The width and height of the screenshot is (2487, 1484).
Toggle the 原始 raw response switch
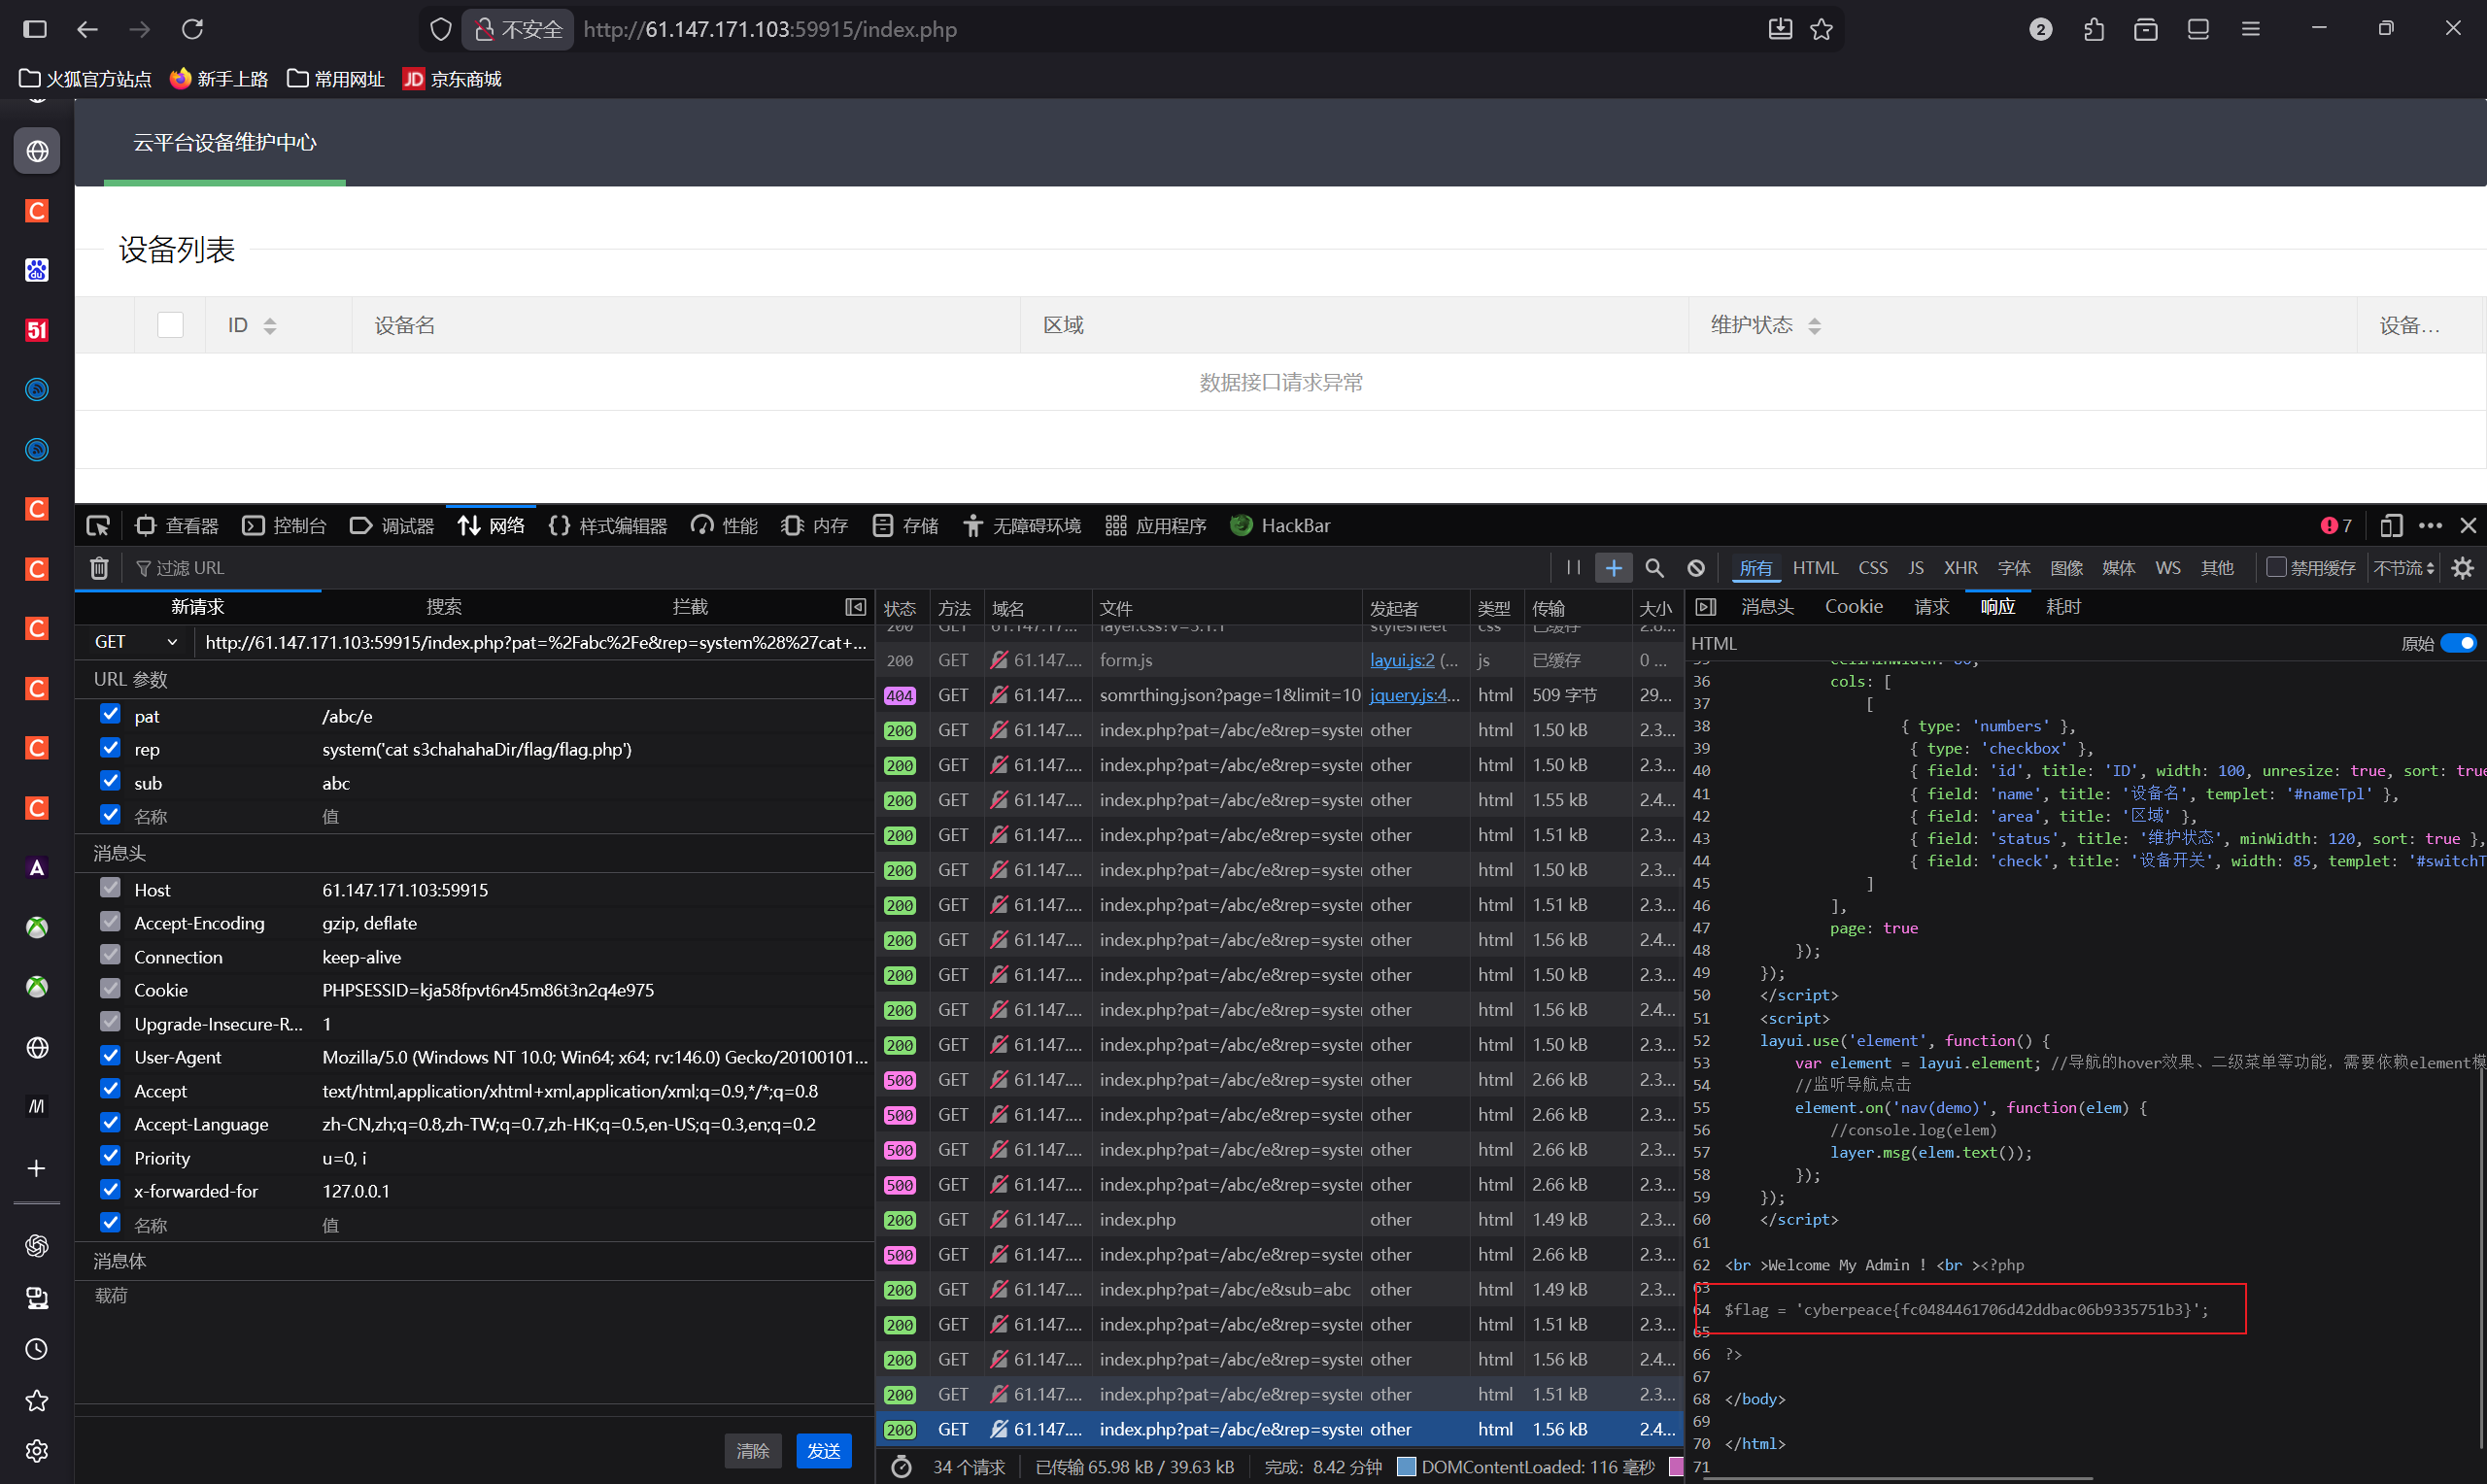pos(2459,643)
